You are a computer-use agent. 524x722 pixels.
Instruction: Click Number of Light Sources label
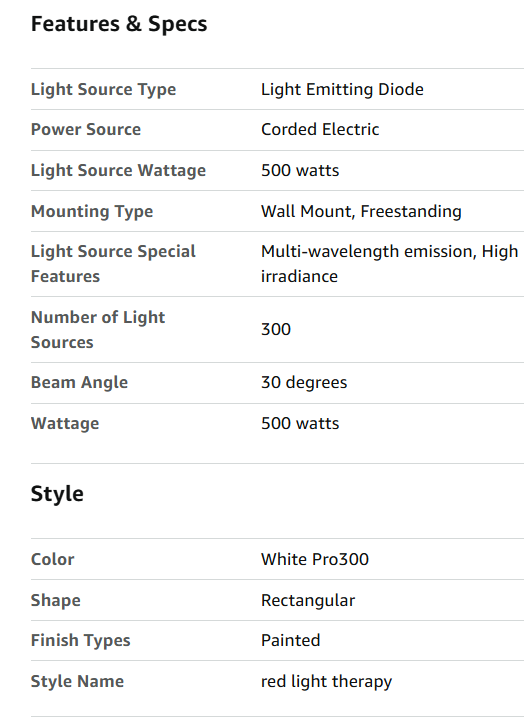98,330
